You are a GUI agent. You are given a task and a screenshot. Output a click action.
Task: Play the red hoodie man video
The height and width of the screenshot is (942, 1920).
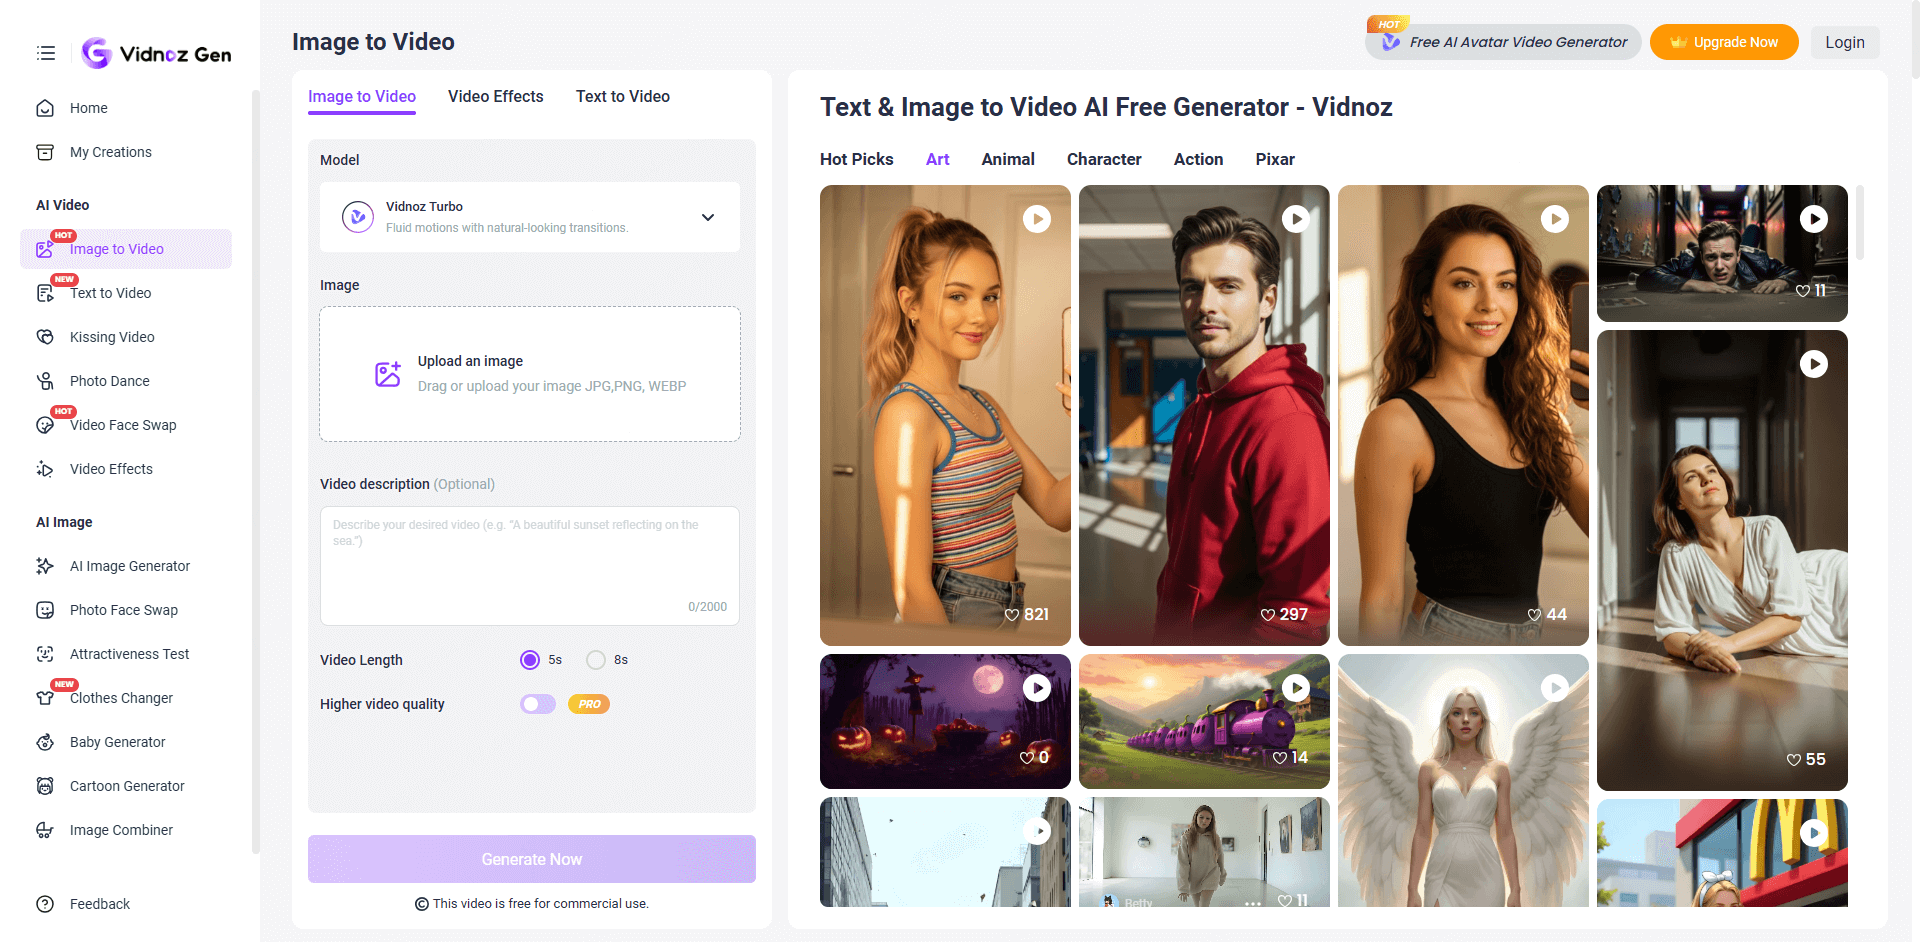pos(1295,219)
